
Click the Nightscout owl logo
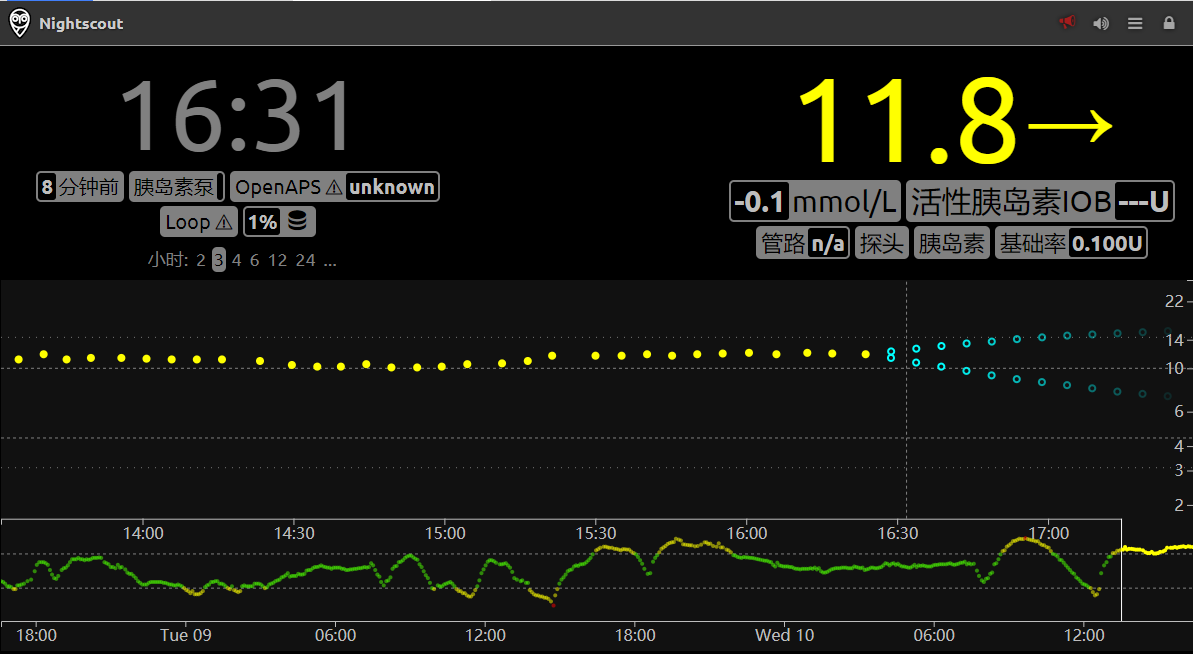(x=19, y=23)
